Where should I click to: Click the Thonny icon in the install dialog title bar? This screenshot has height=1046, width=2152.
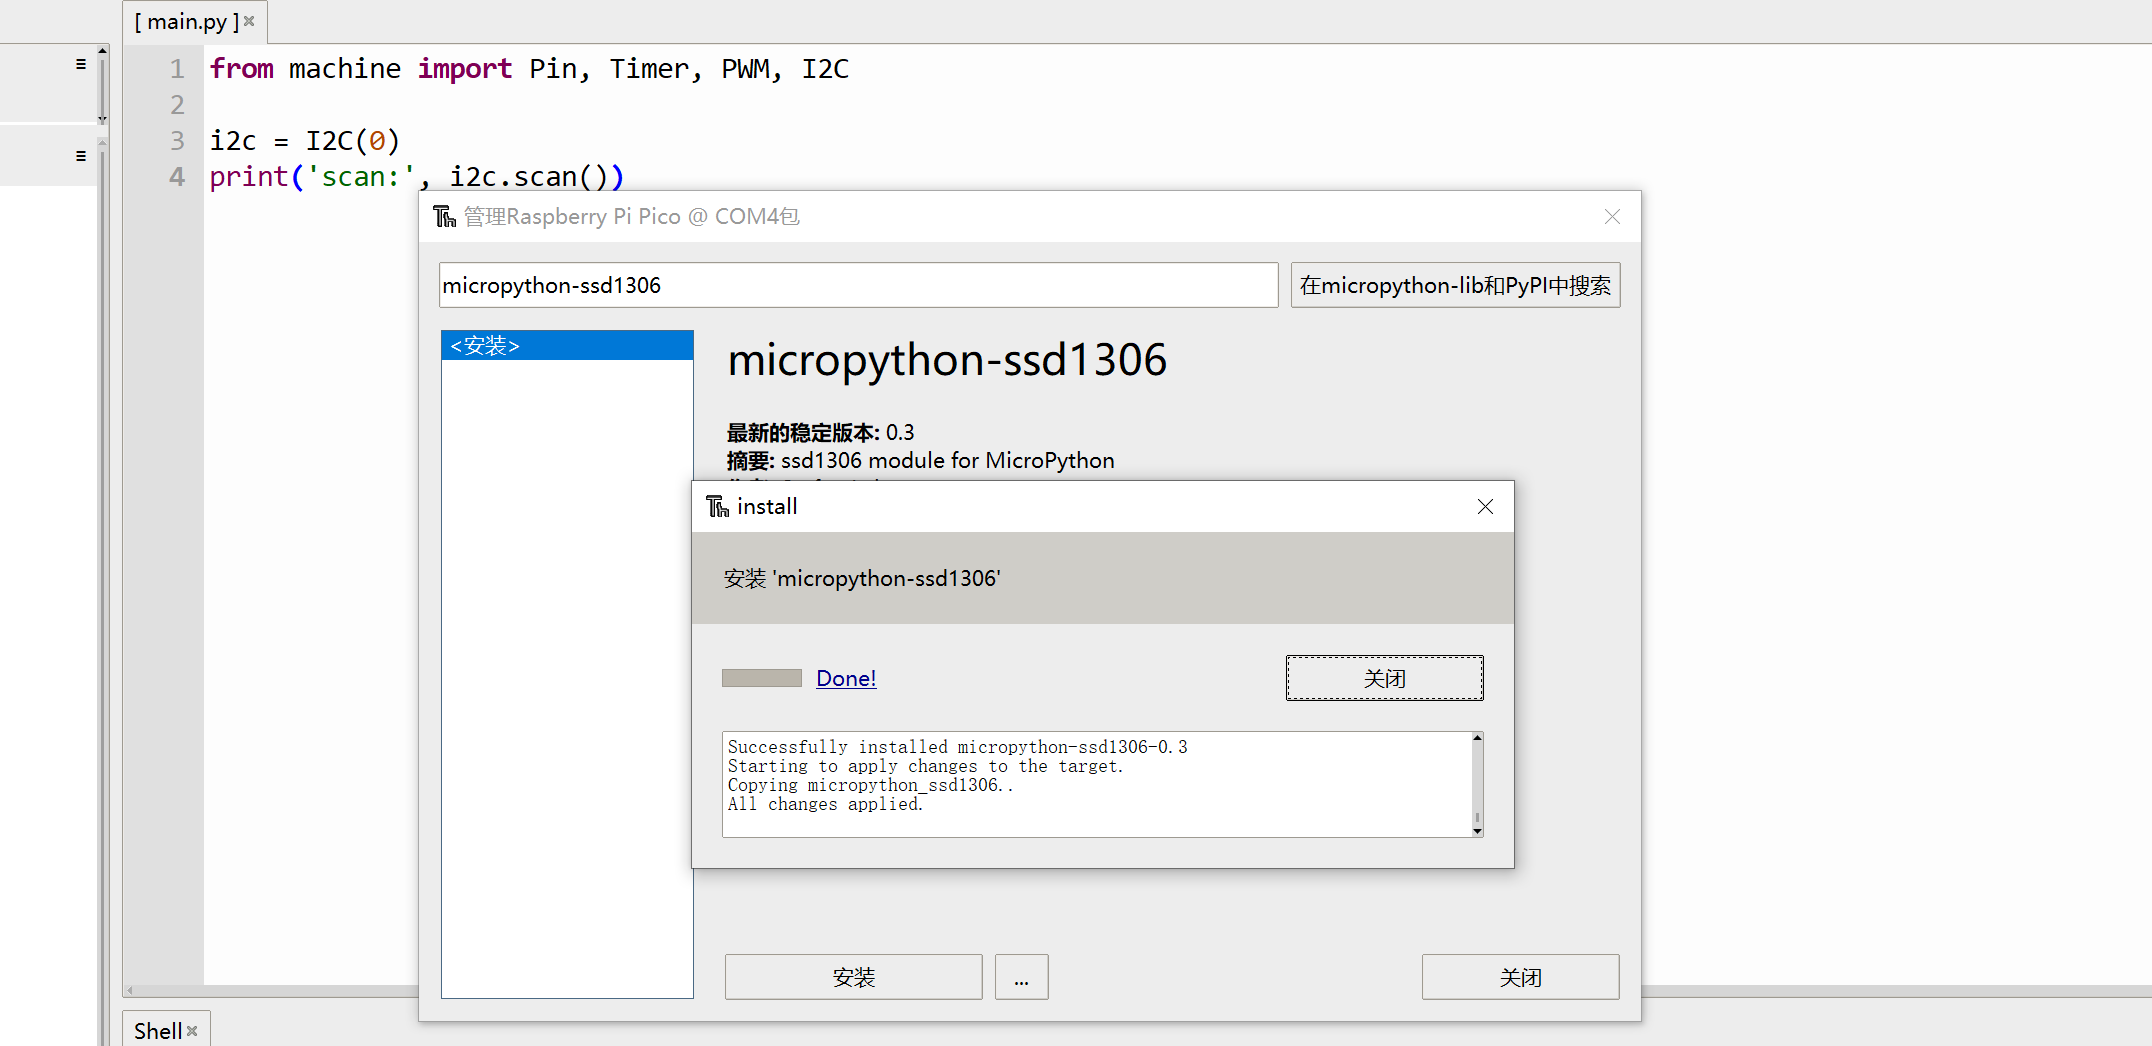[x=717, y=506]
